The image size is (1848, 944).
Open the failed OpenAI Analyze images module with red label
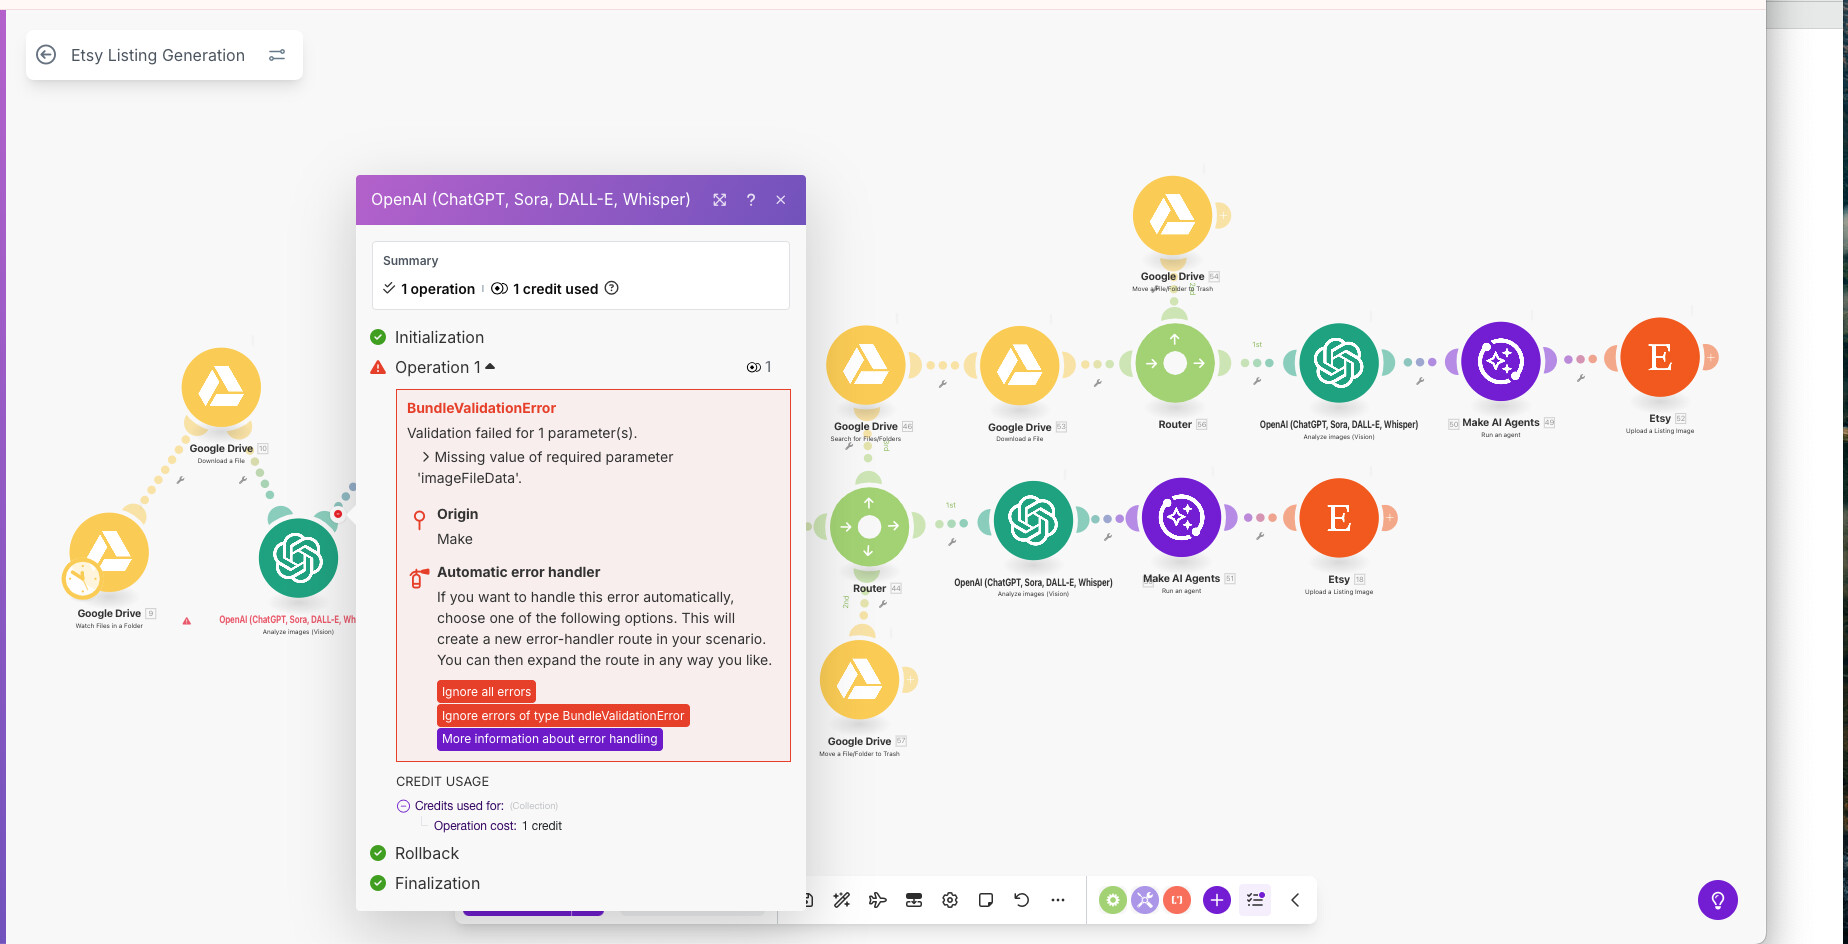298,558
